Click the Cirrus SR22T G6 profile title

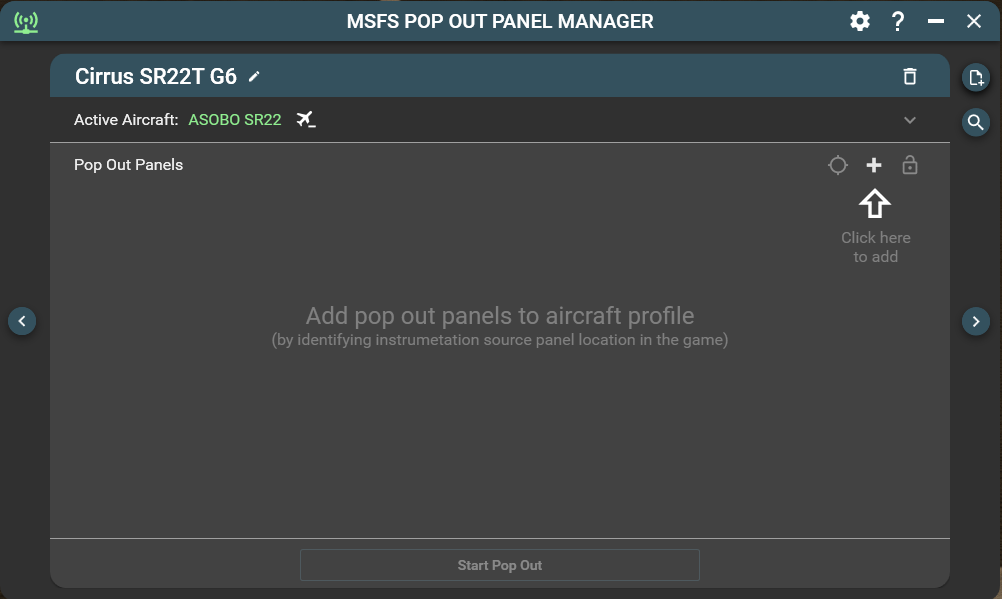156,77
